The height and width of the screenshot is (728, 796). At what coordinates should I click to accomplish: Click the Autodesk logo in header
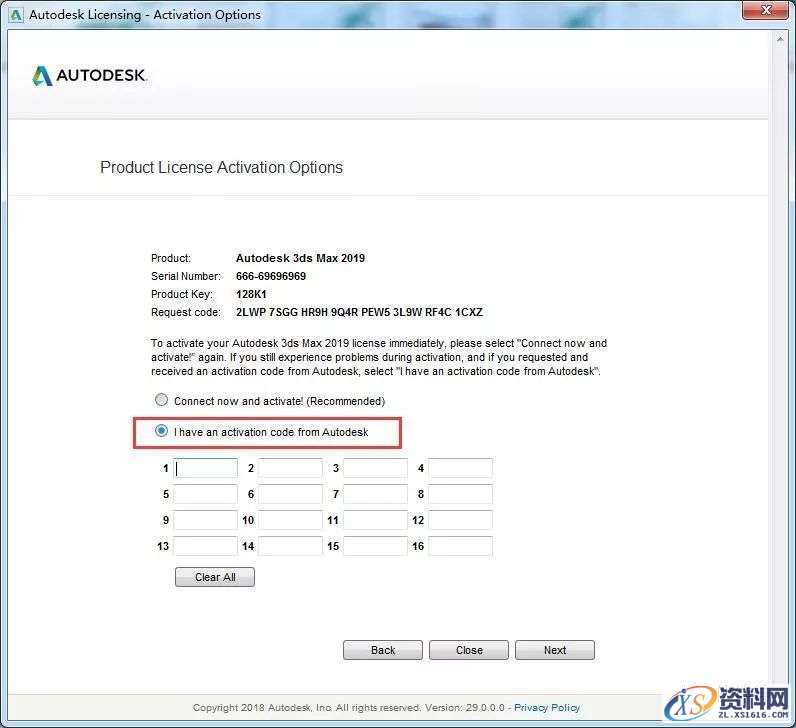click(90, 76)
